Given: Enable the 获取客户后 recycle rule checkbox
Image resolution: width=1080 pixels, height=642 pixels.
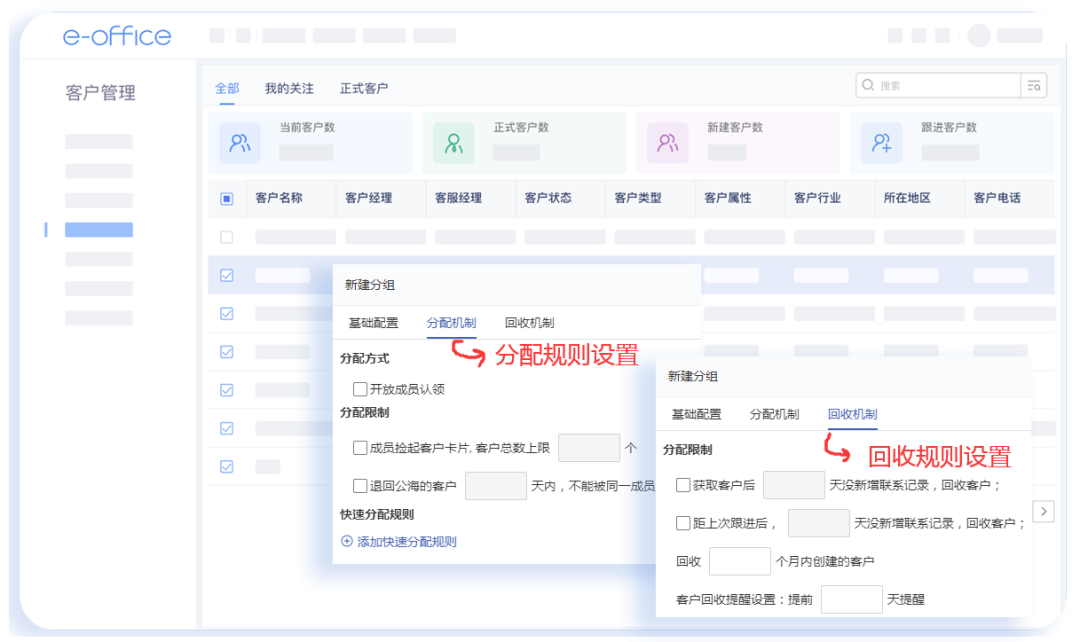Looking at the screenshot, I should (x=682, y=485).
